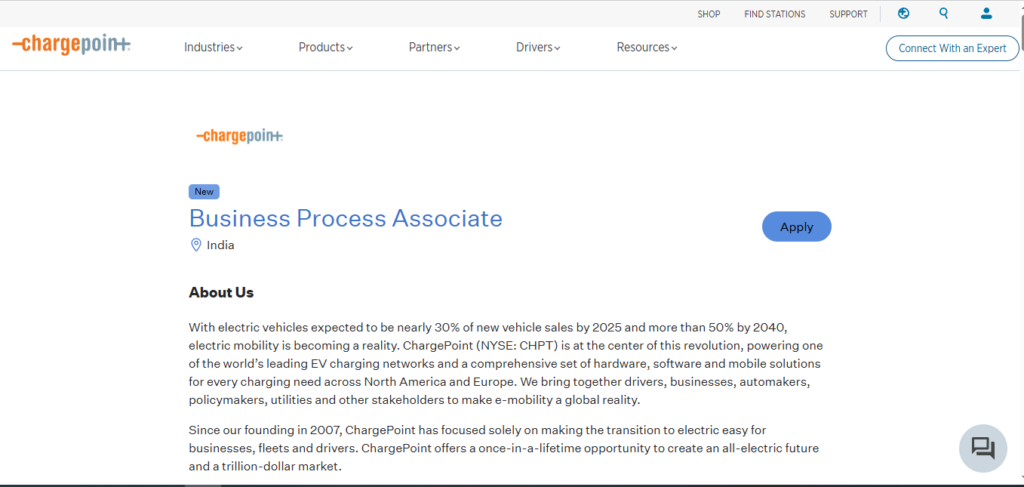This screenshot has height=487, width=1024.
Task: Open the SHOP link
Action: [709, 14]
